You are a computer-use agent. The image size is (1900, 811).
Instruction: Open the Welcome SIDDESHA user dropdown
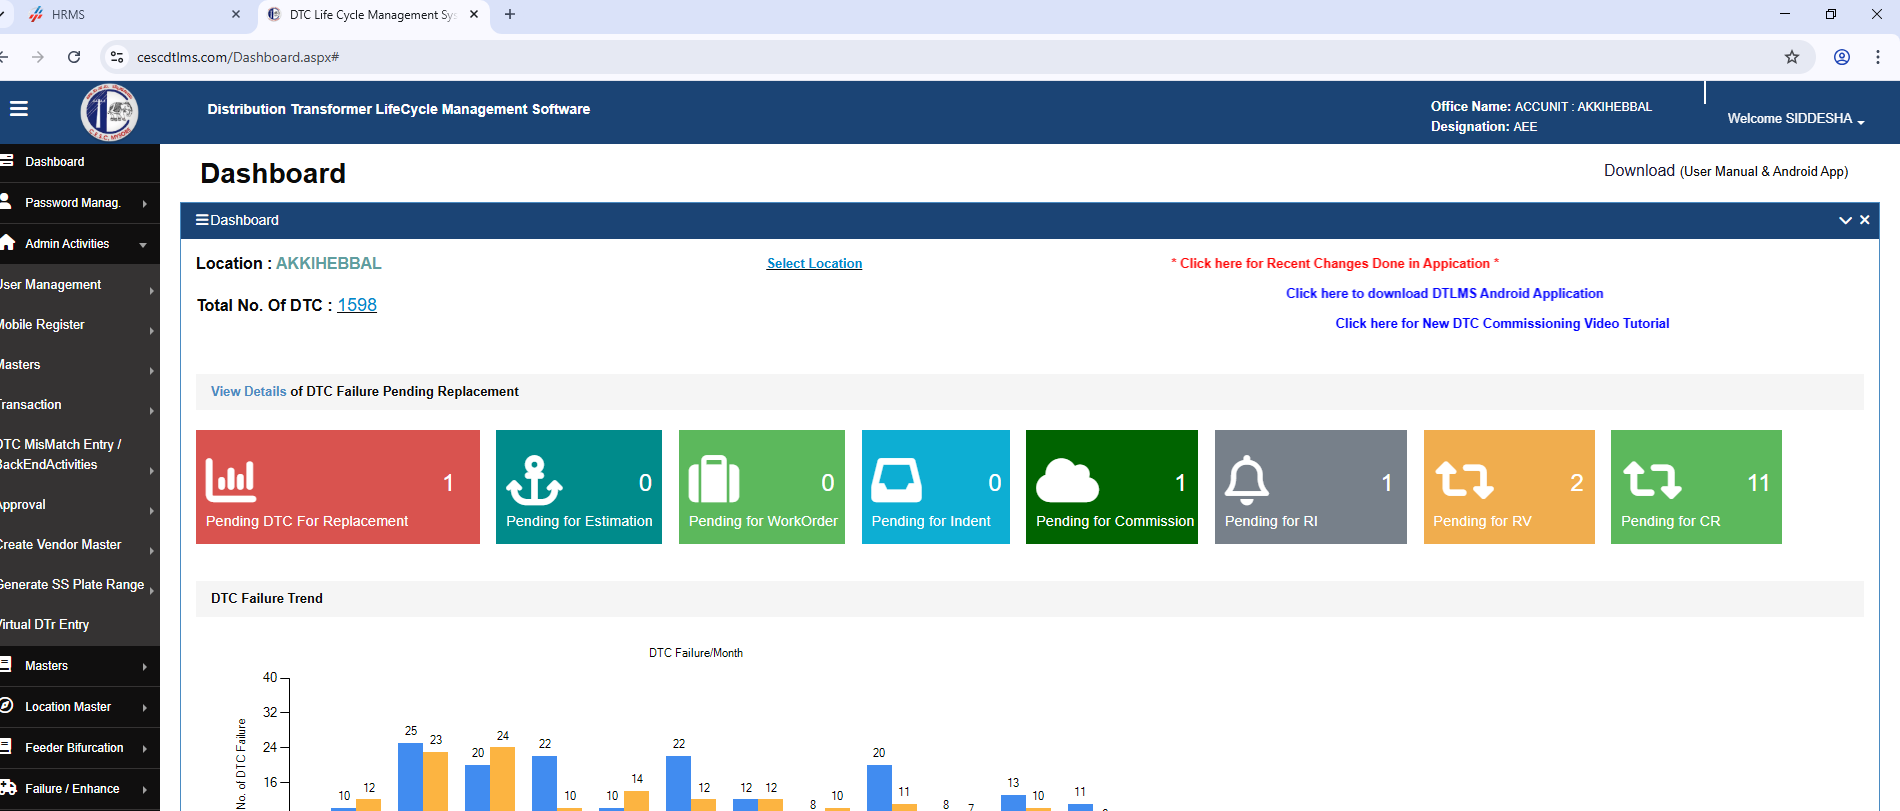tap(1796, 119)
